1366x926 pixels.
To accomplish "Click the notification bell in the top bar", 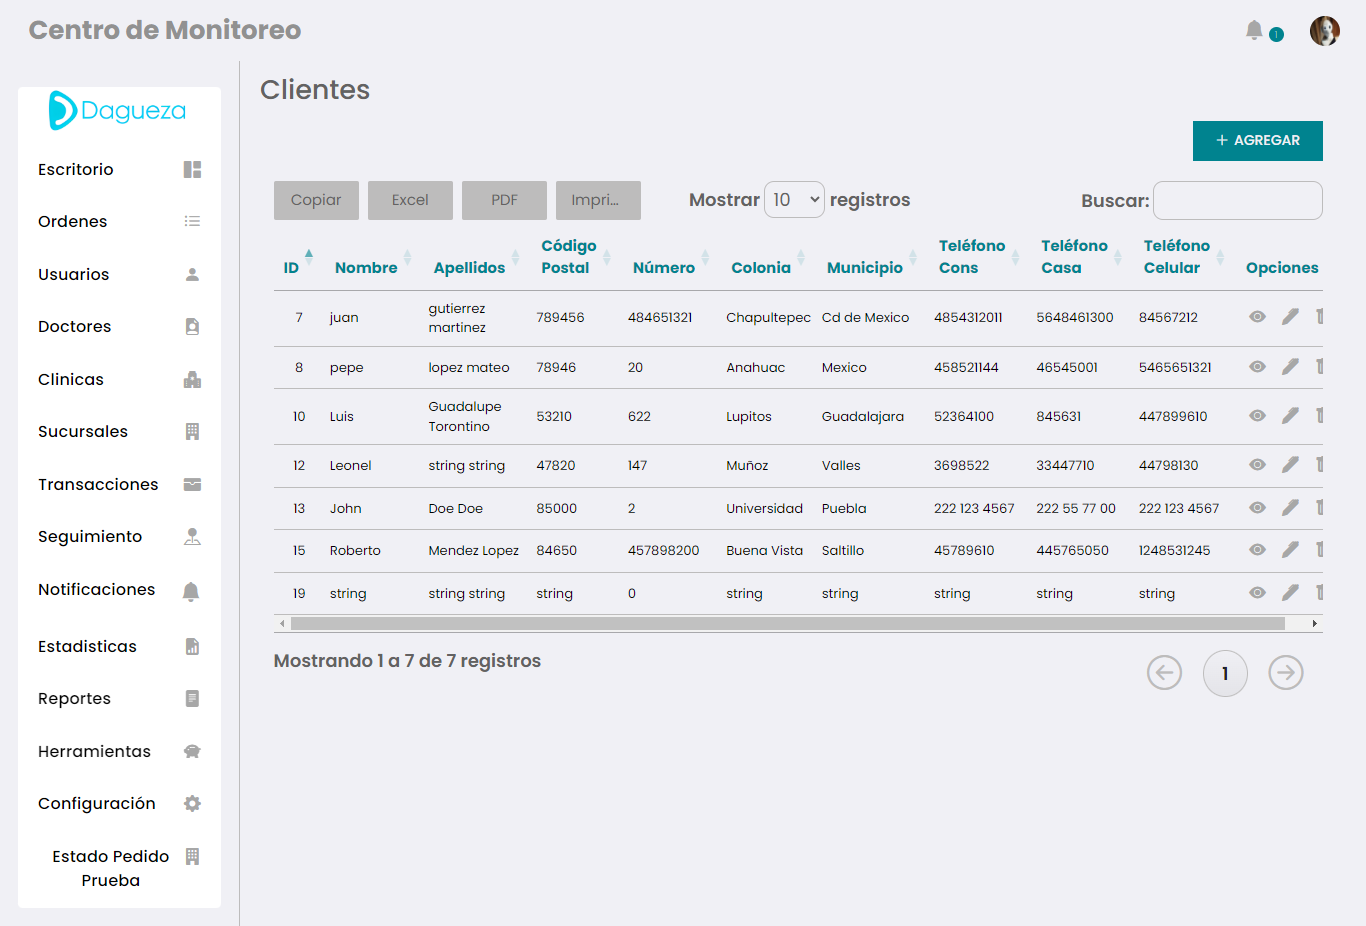I will 1254,30.
